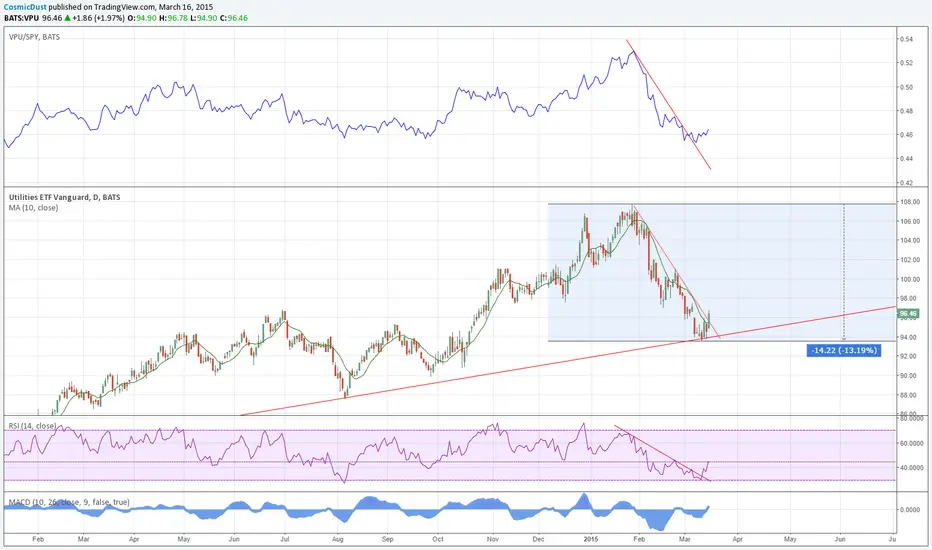Click the 108.00 level on price scale
This screenshot has width=932, height=550.
[911, 202]
